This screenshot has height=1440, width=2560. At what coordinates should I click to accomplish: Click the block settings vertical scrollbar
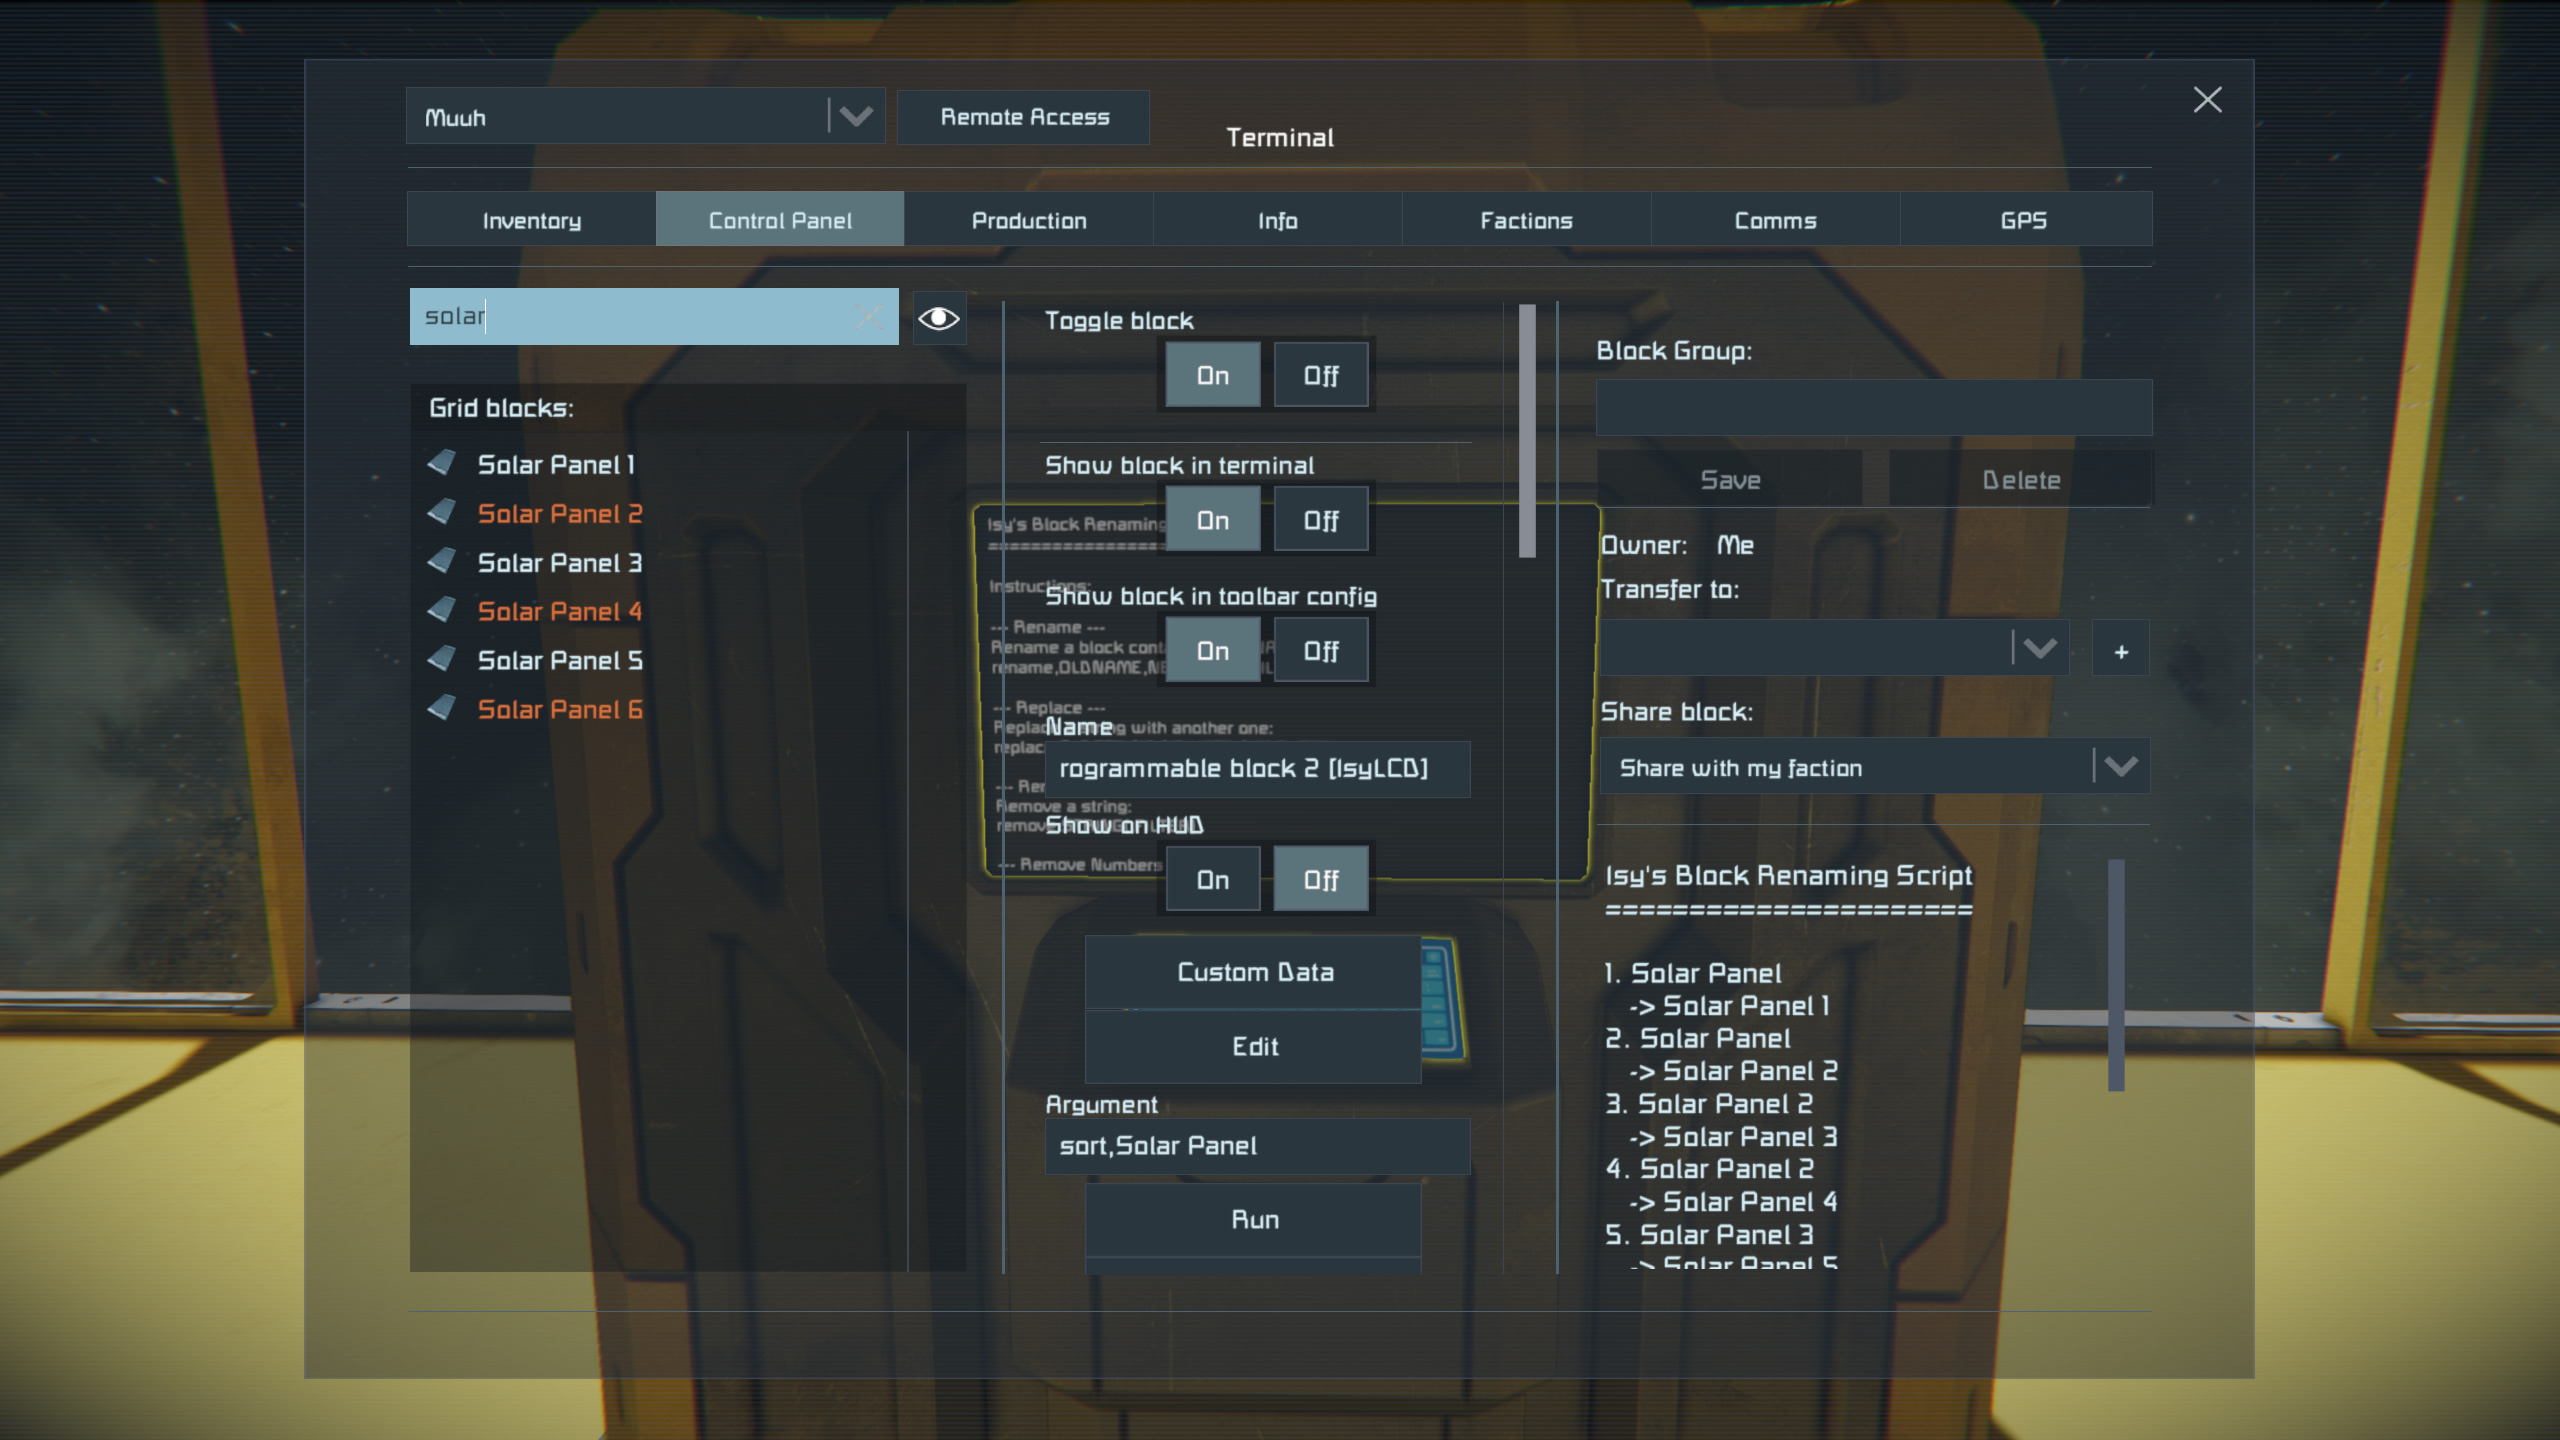[1526, 430]
